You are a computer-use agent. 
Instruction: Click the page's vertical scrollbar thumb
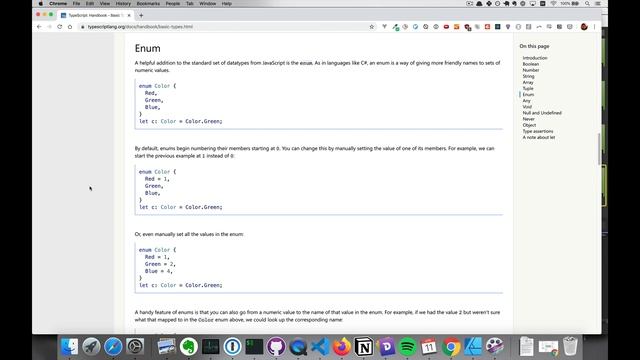pos(599,149)
